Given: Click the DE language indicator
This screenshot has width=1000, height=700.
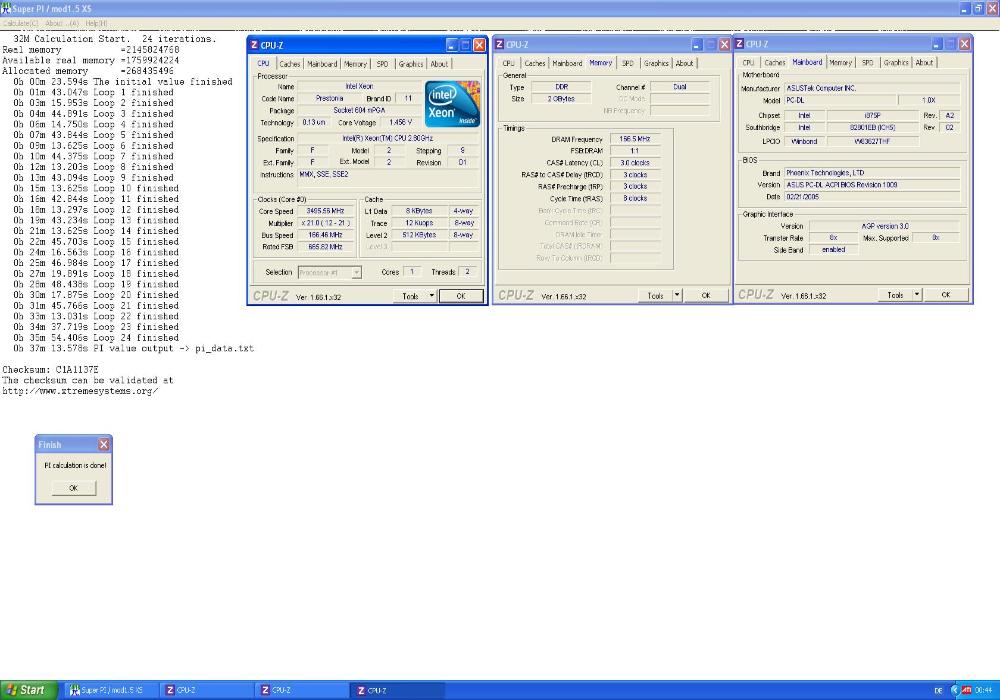Looking at the screenshot, I should pyautogui.click(x=938, y=690).
